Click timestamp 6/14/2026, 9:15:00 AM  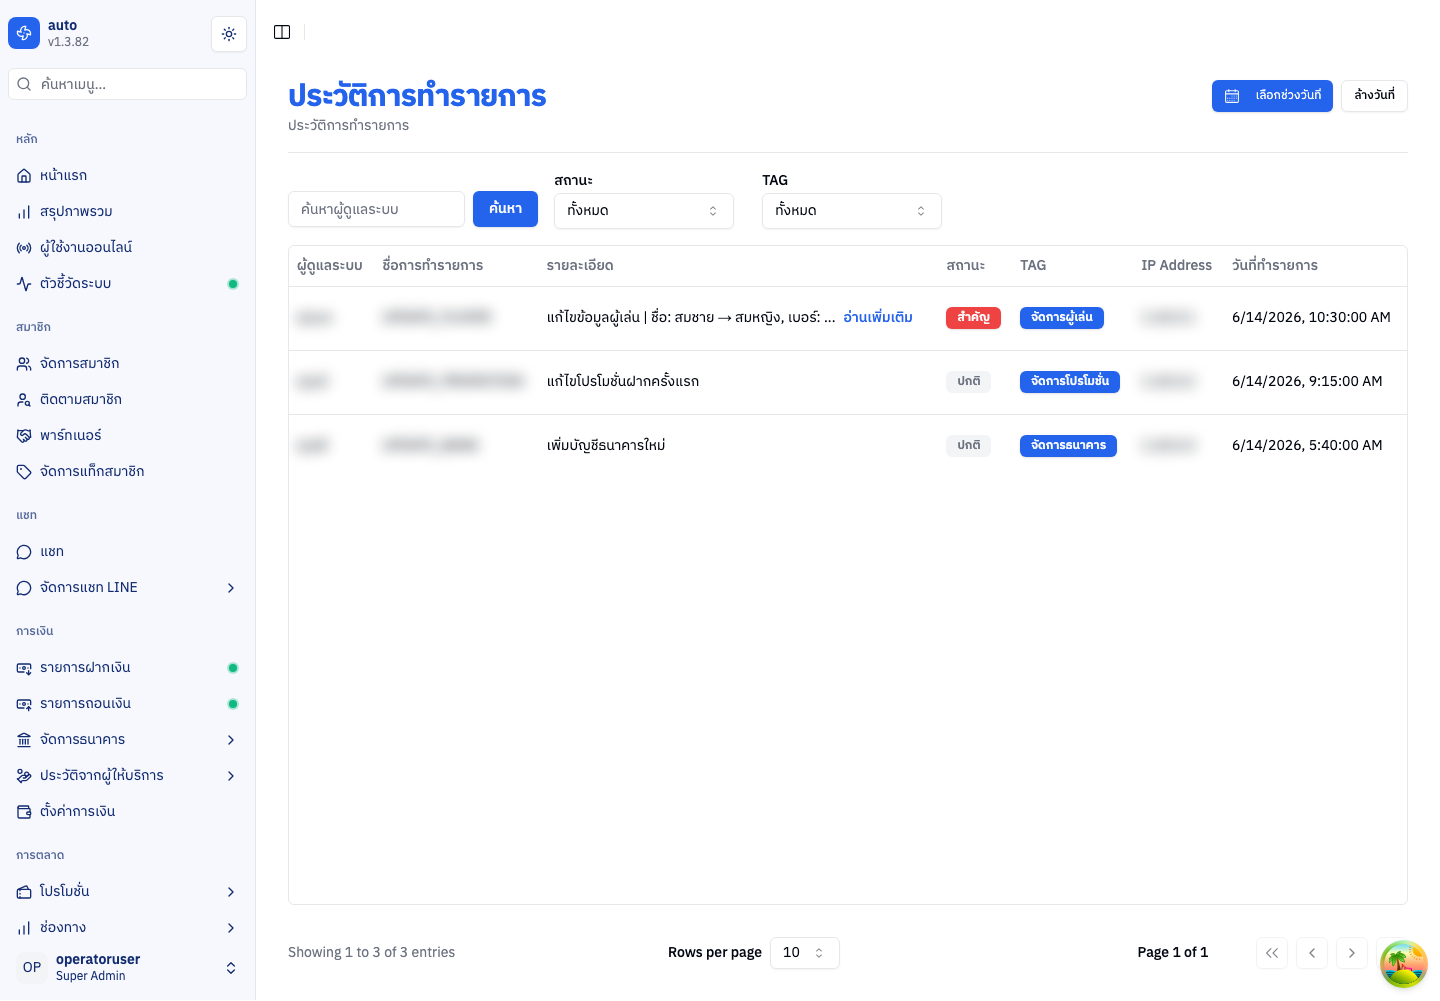click(x=1307, y=382)
